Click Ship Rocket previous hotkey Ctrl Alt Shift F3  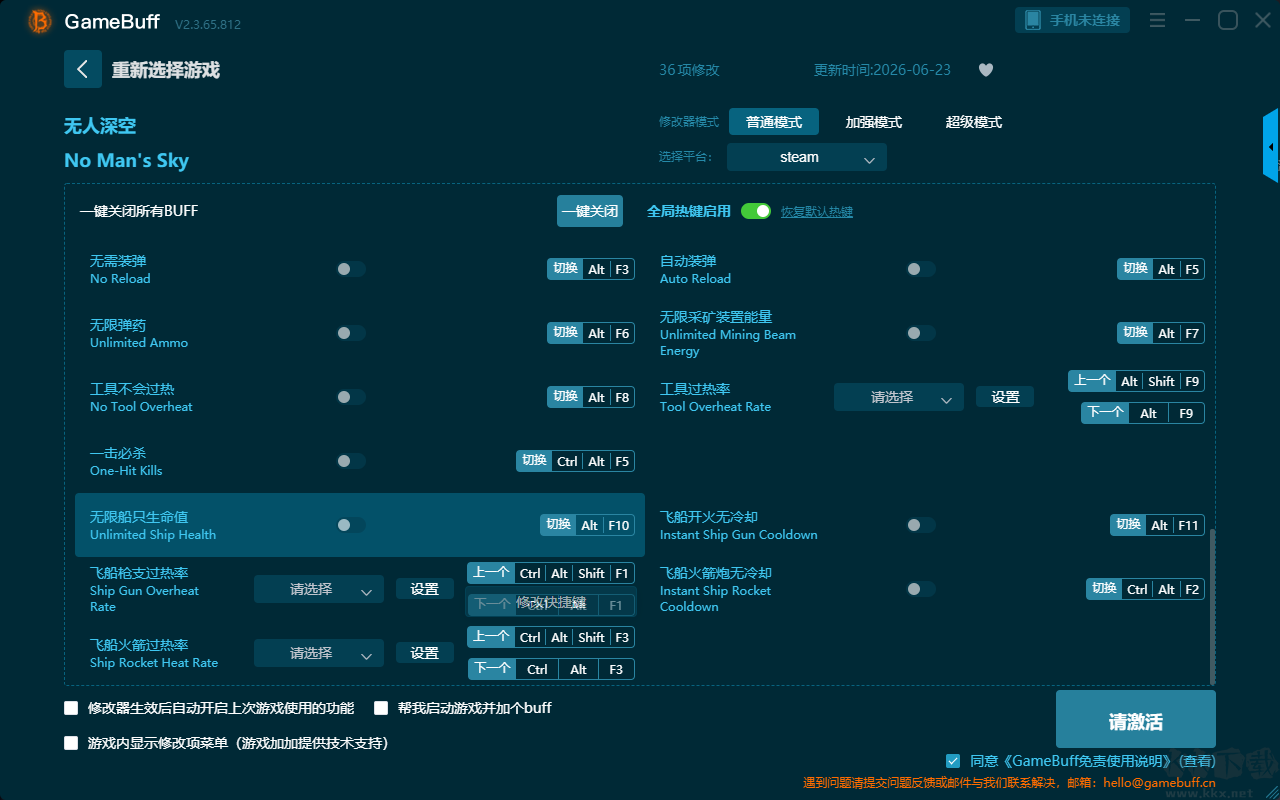tap(551, 637)
